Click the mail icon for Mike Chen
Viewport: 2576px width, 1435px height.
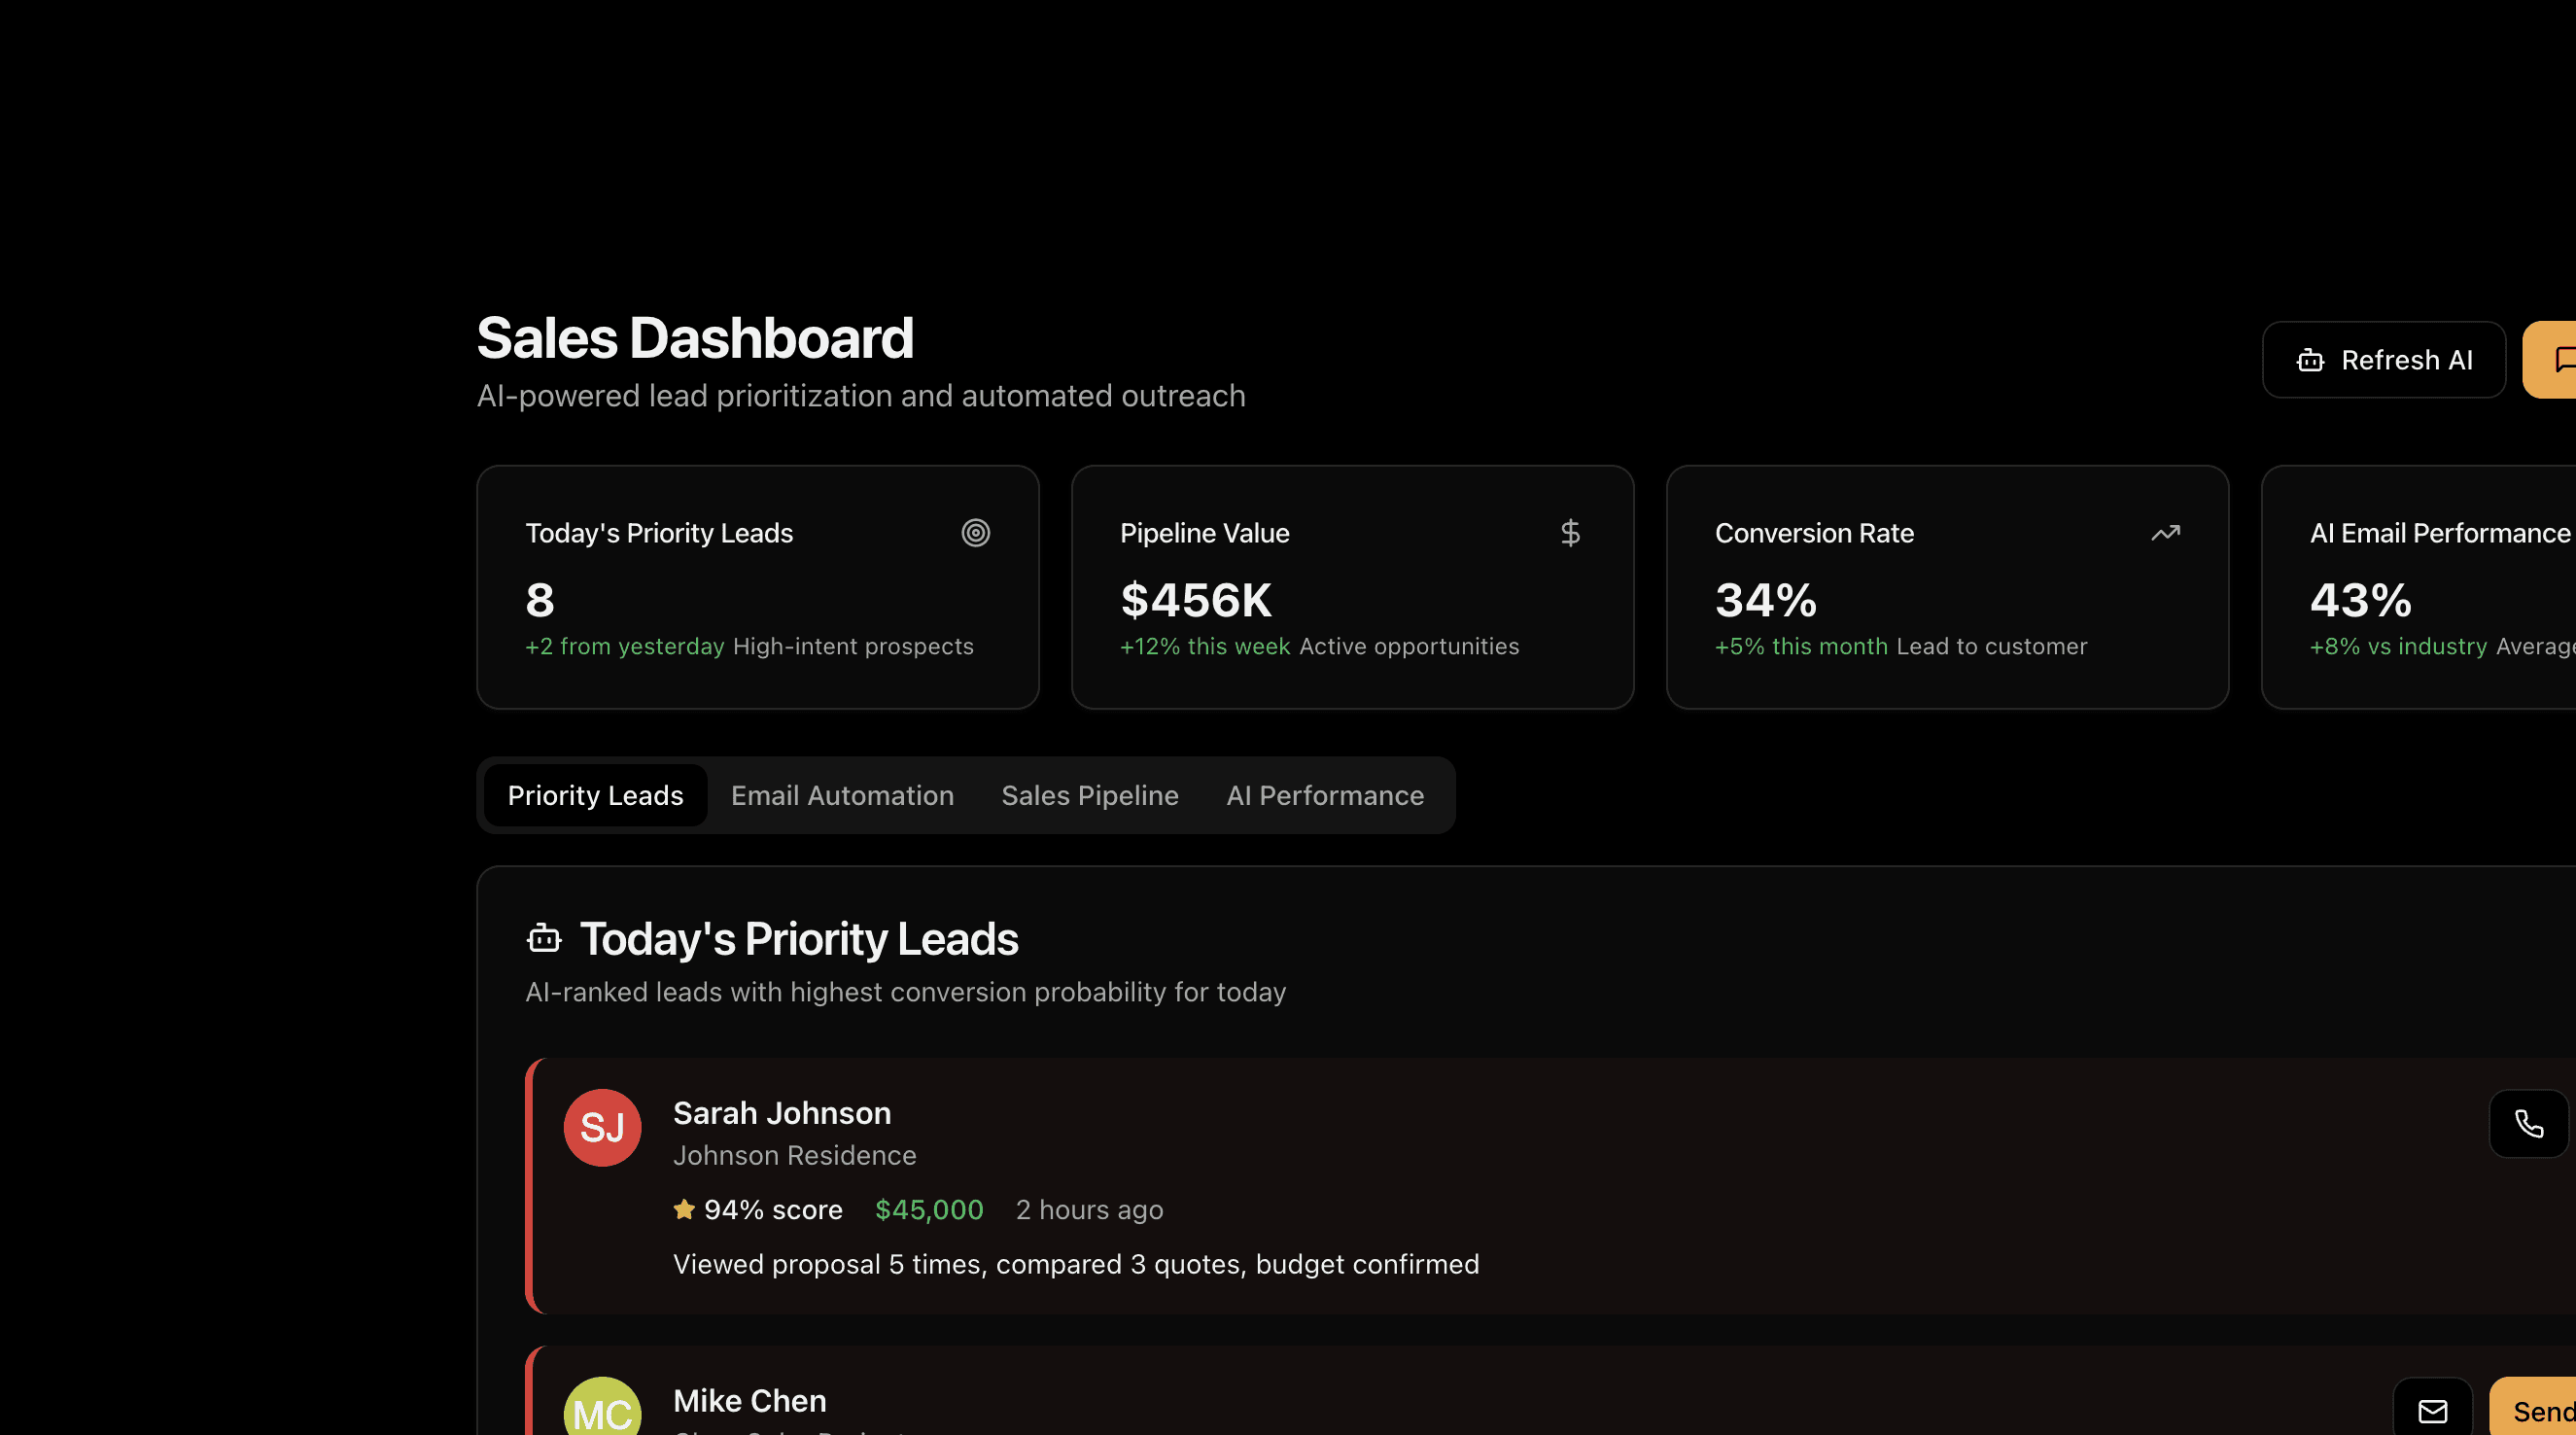tap(2432, 1411)
